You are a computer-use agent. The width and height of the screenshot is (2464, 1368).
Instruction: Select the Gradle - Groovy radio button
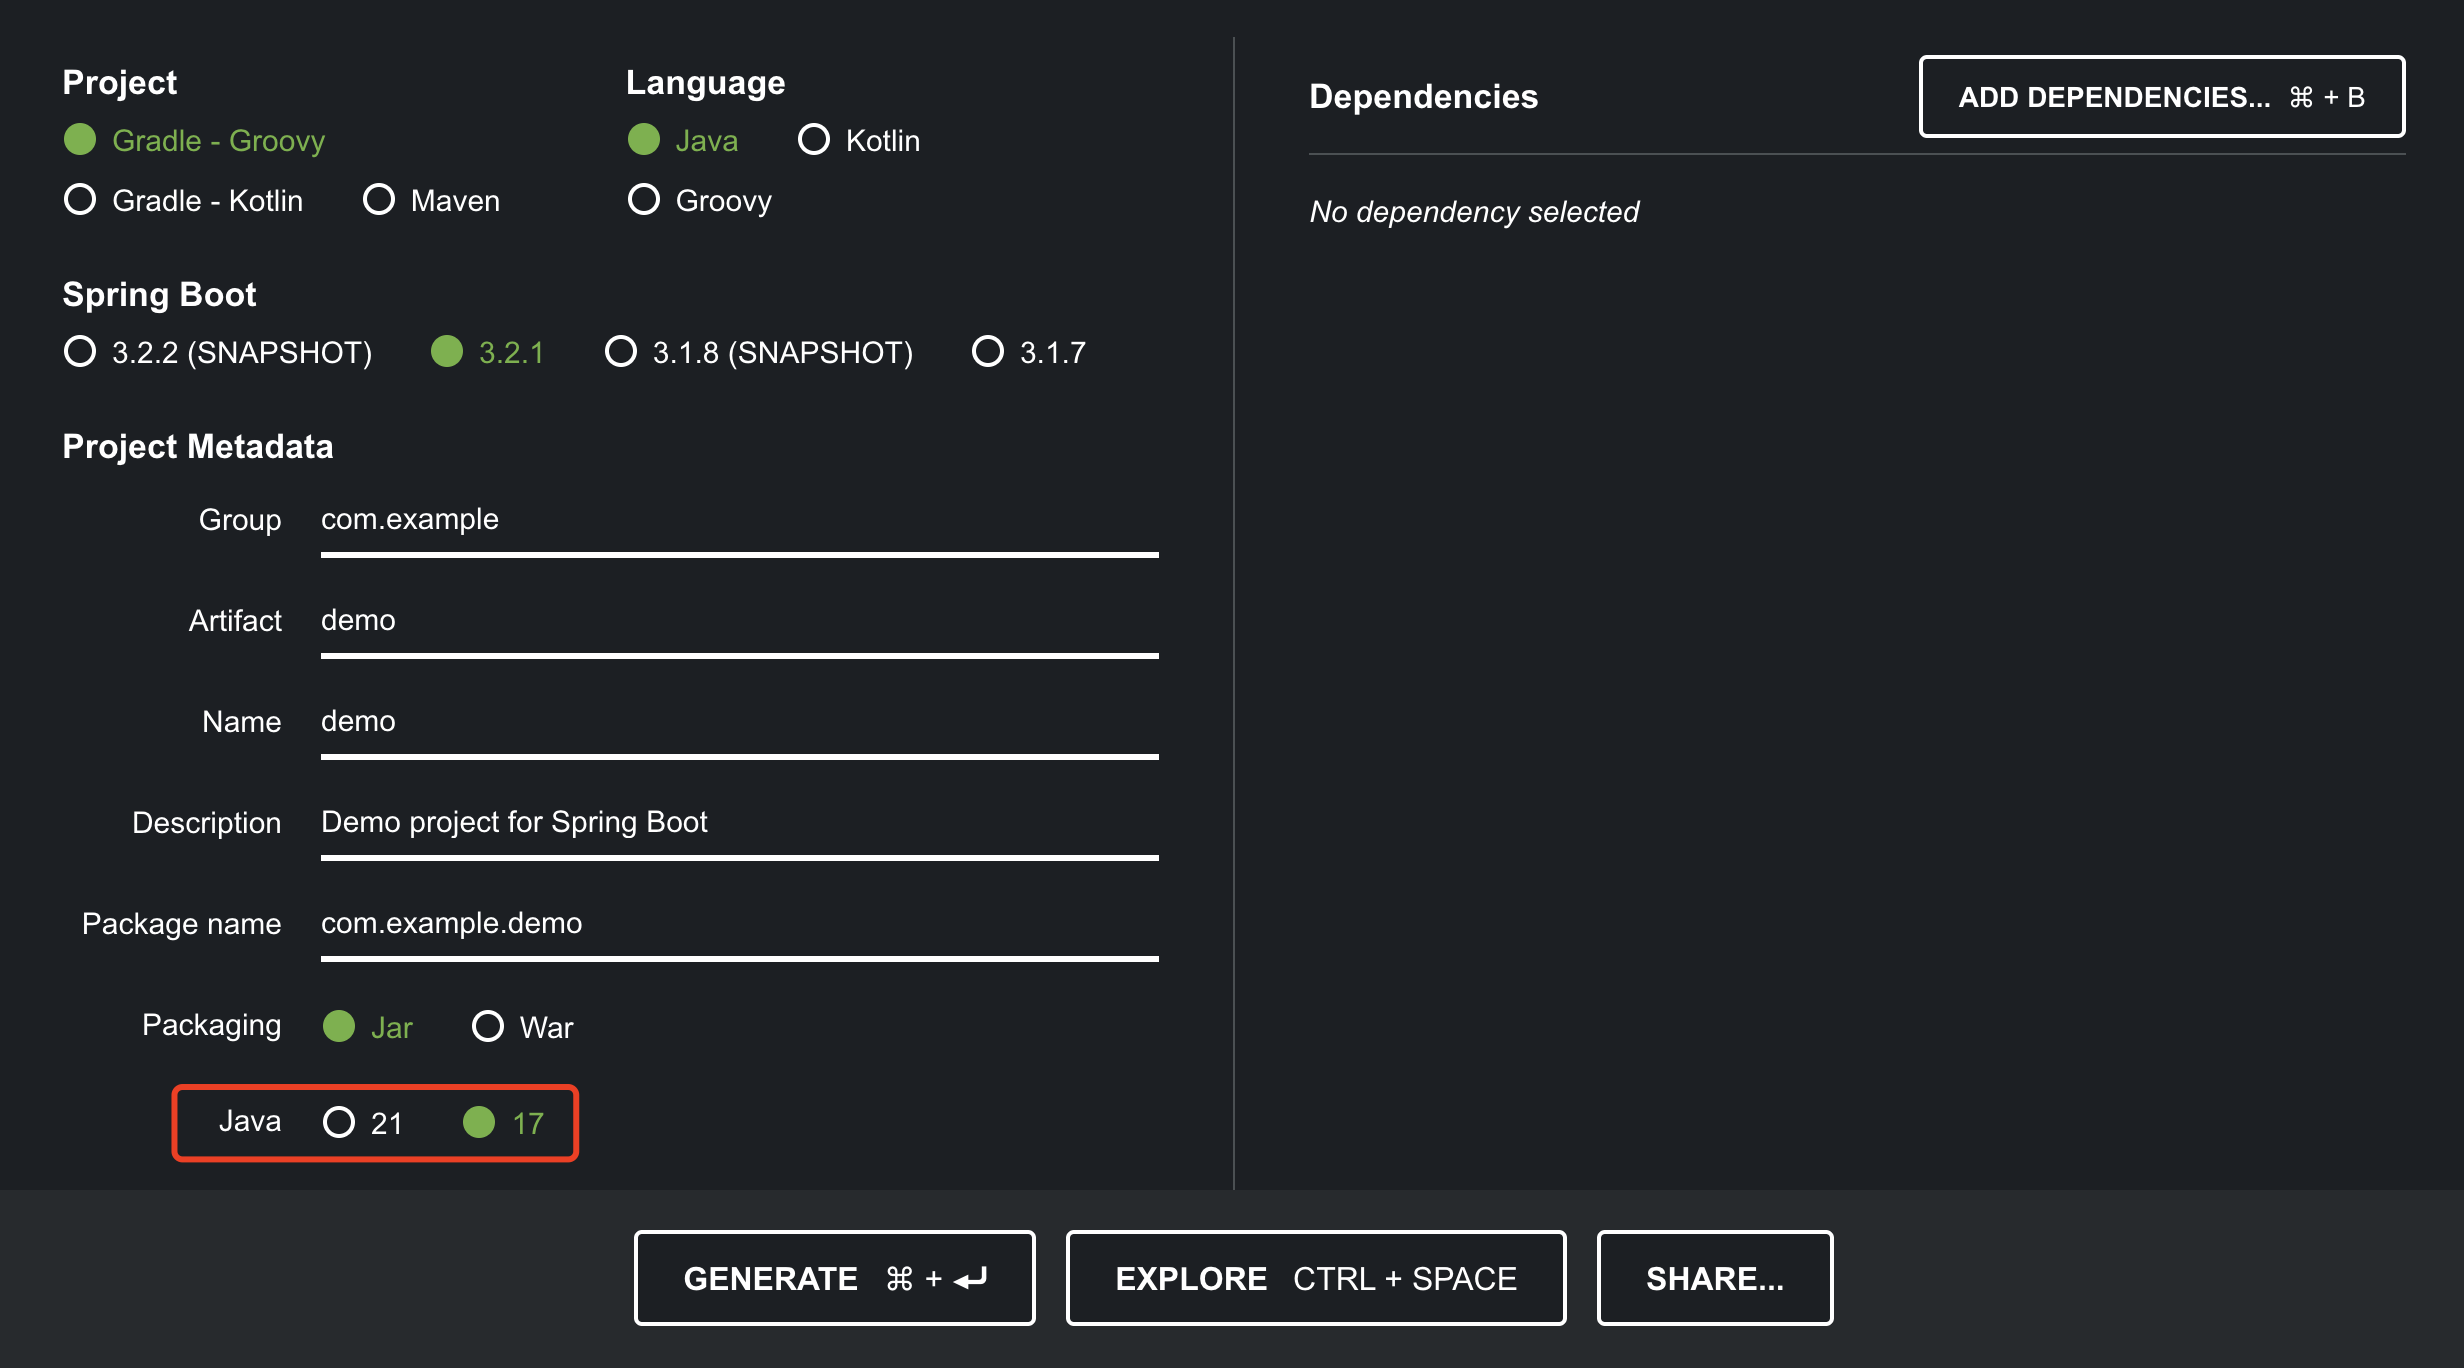tap(80, 140)
